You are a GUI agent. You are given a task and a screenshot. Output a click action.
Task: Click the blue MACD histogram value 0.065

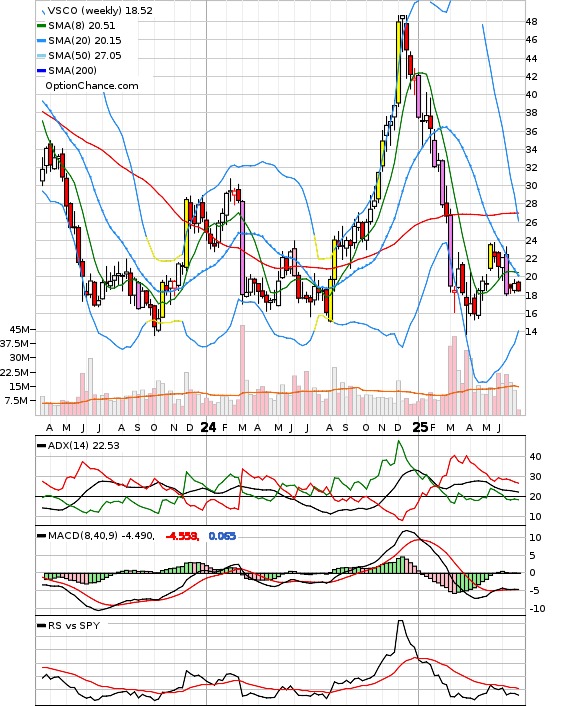click(x=222, y=536)
